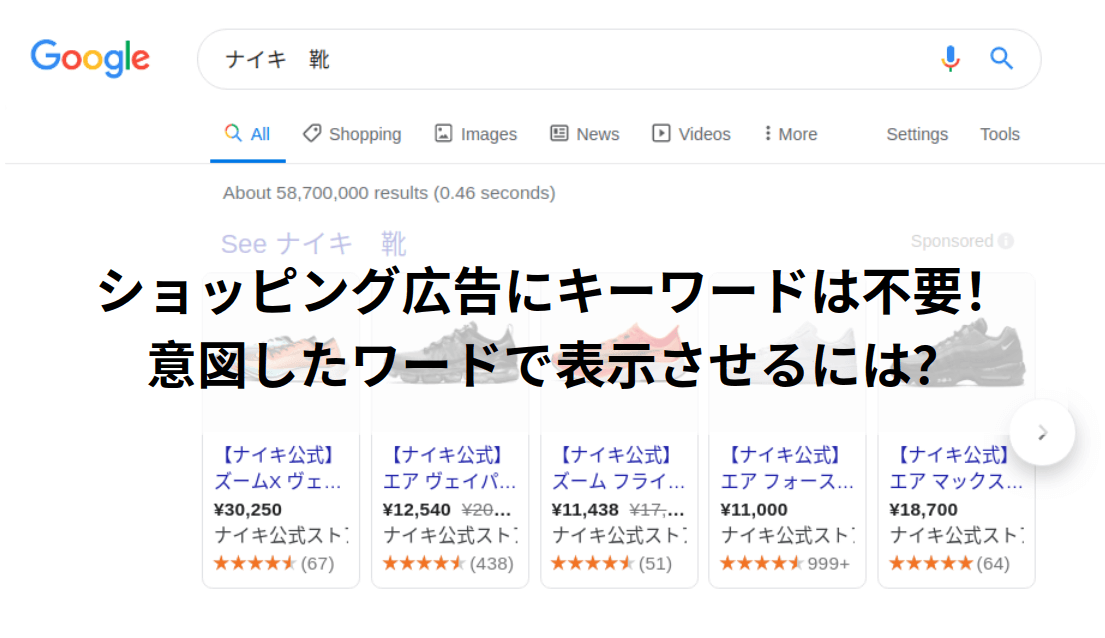Open the ズームX product listing for ¥30,250
1105x638 pixels.
pos(279,481)
